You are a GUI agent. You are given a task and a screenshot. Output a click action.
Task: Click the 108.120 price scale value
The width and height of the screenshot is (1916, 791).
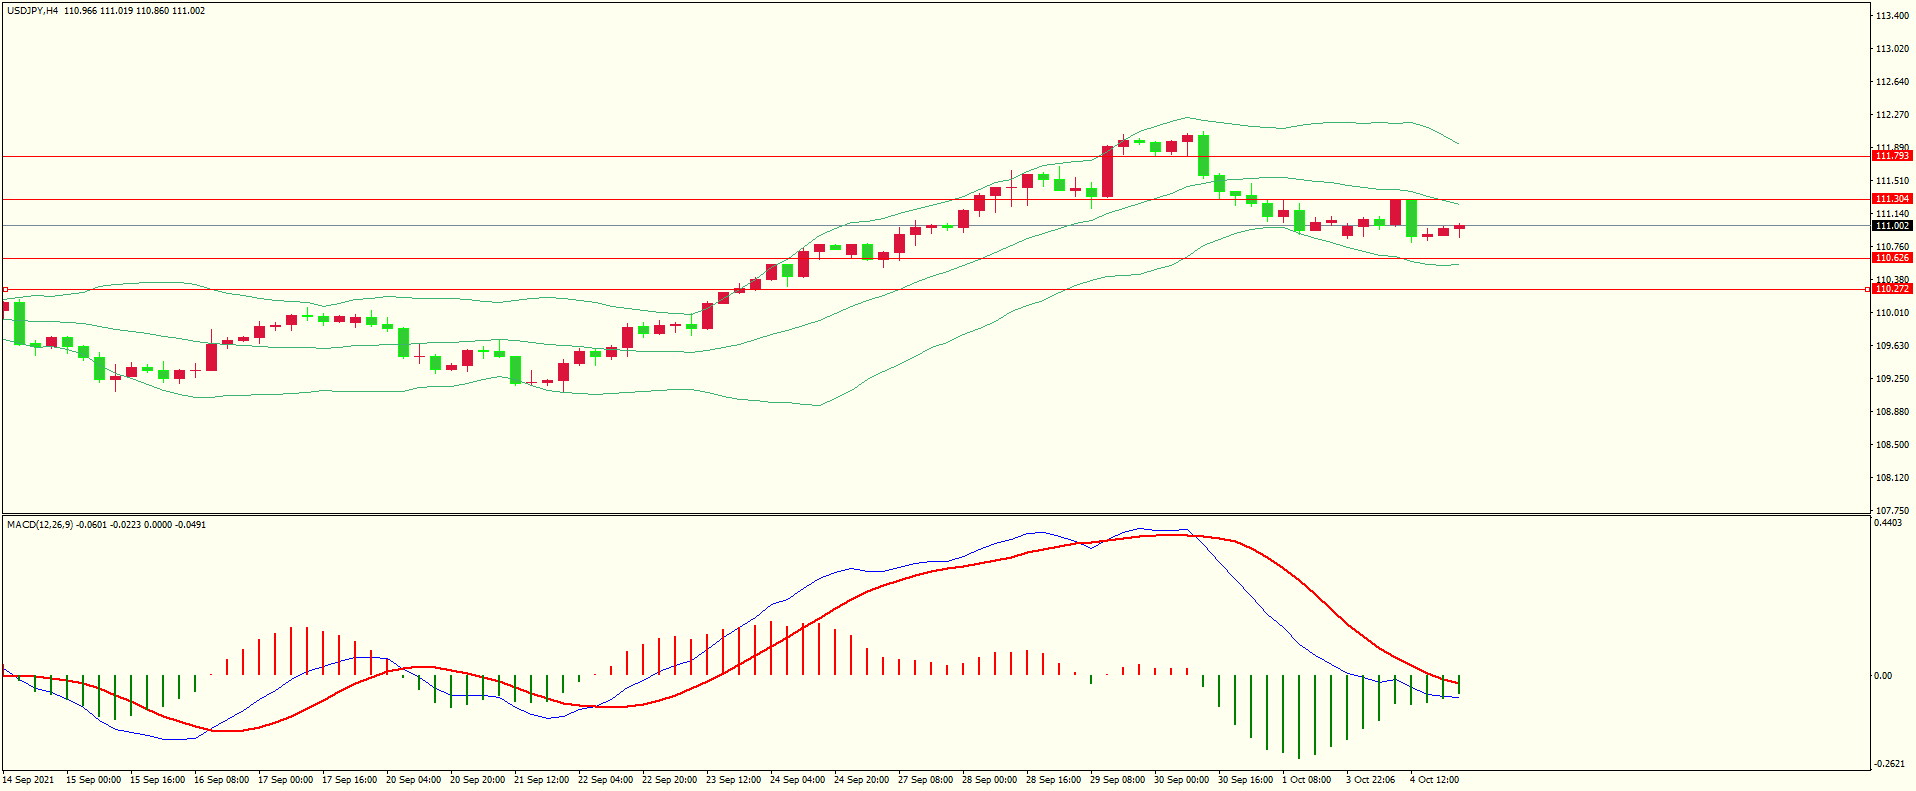pos(1892,478)
